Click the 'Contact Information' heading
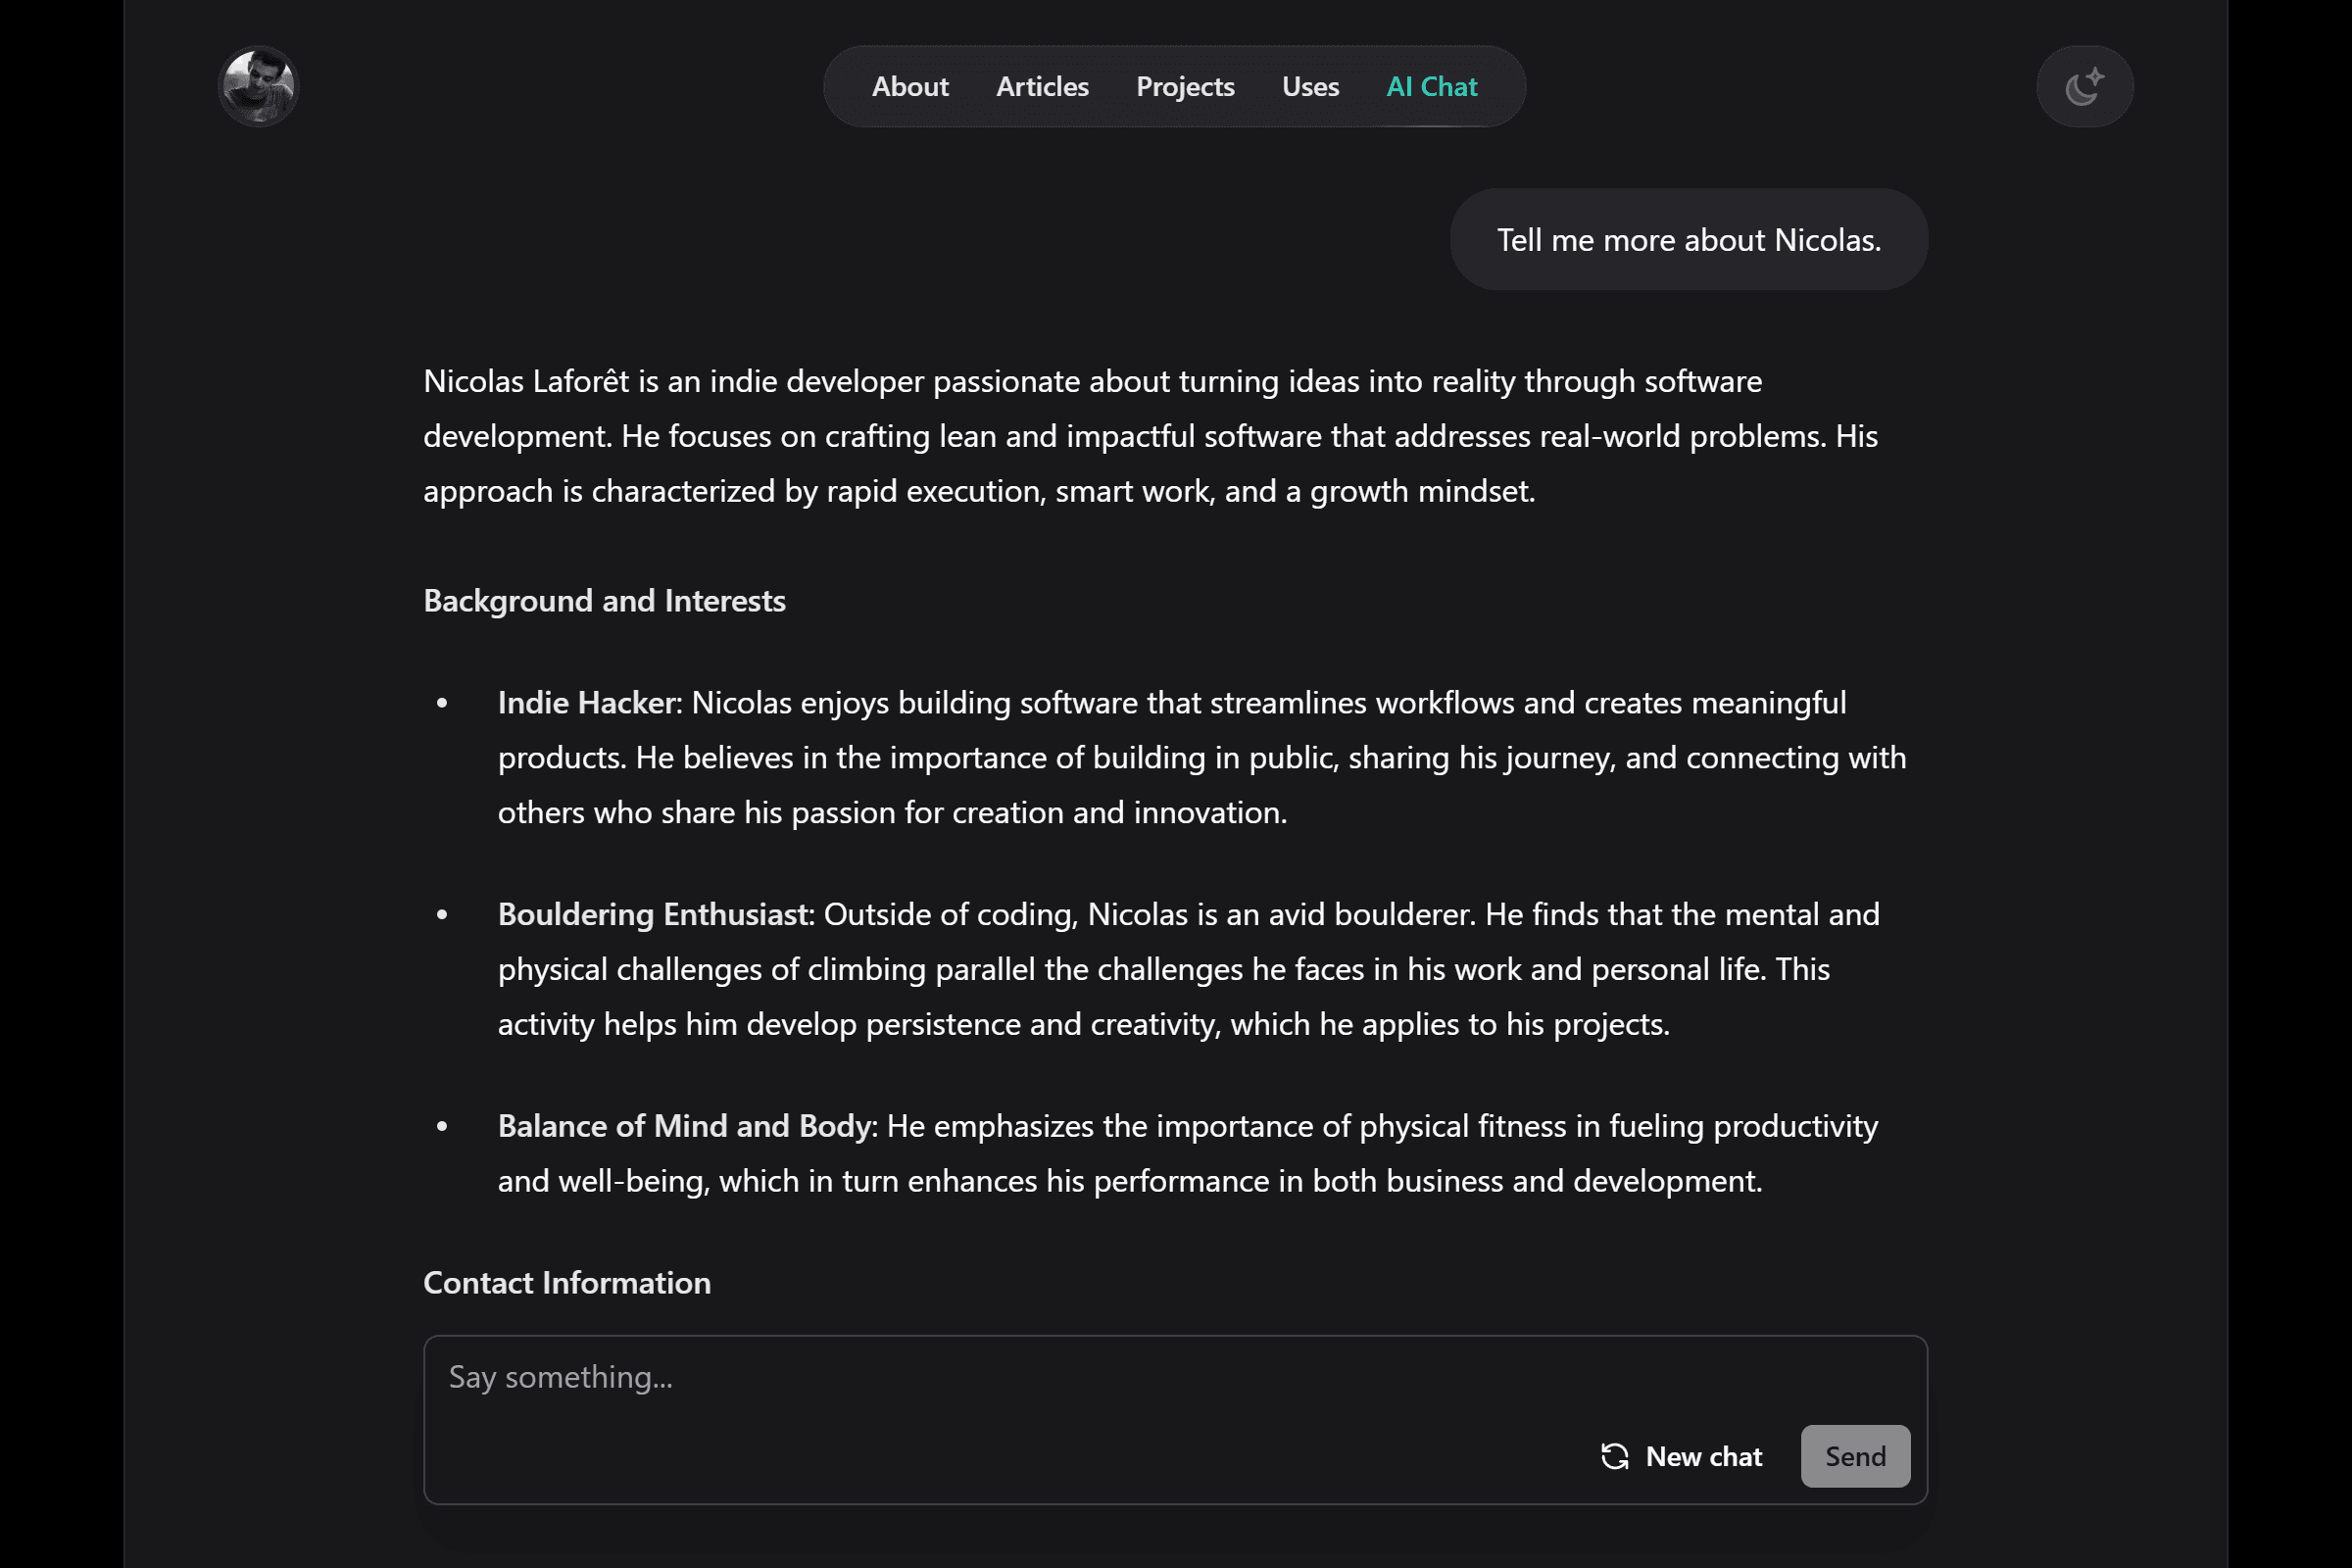This screenshot has width=2352, height=1568. click(566, 1283)
